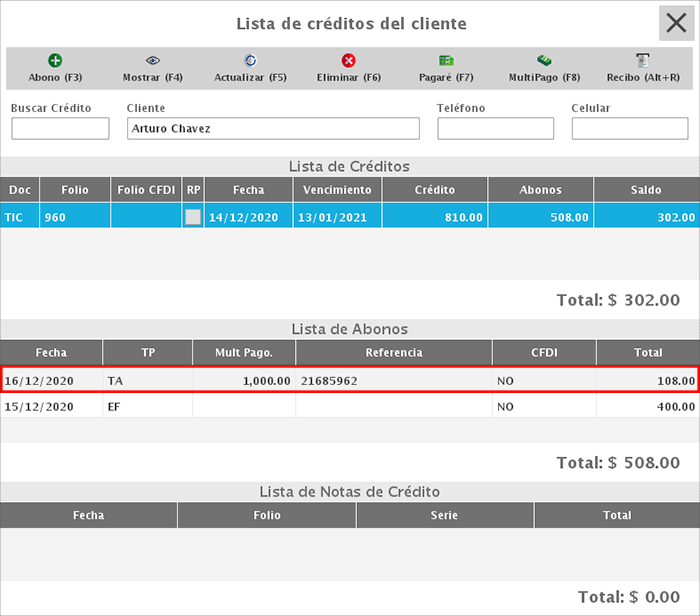
Task: Focus the Cliente field with Arturo Chavez
Action: [x=273, y=129]
